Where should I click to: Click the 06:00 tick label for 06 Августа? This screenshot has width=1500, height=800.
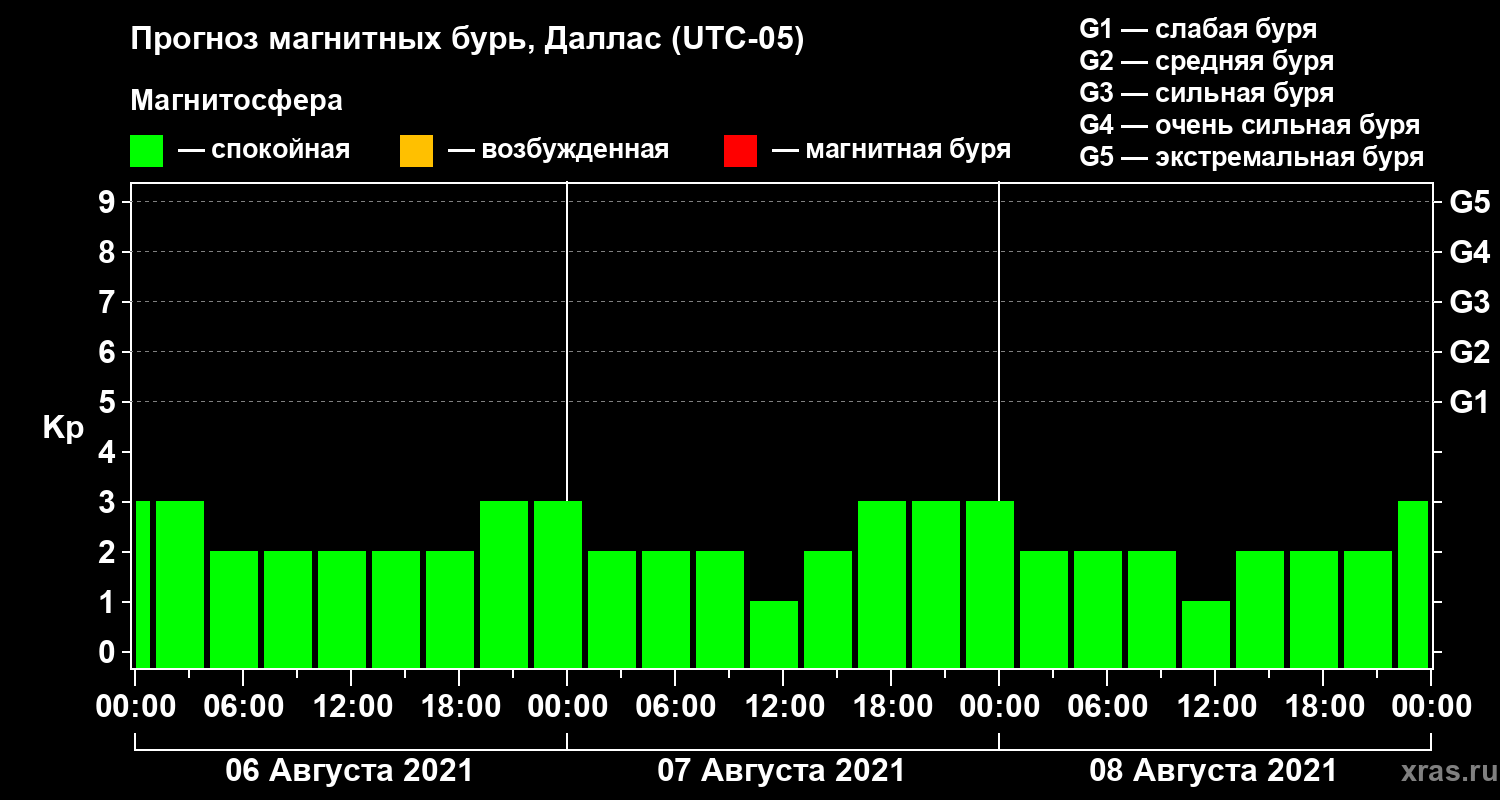[243, 706]
